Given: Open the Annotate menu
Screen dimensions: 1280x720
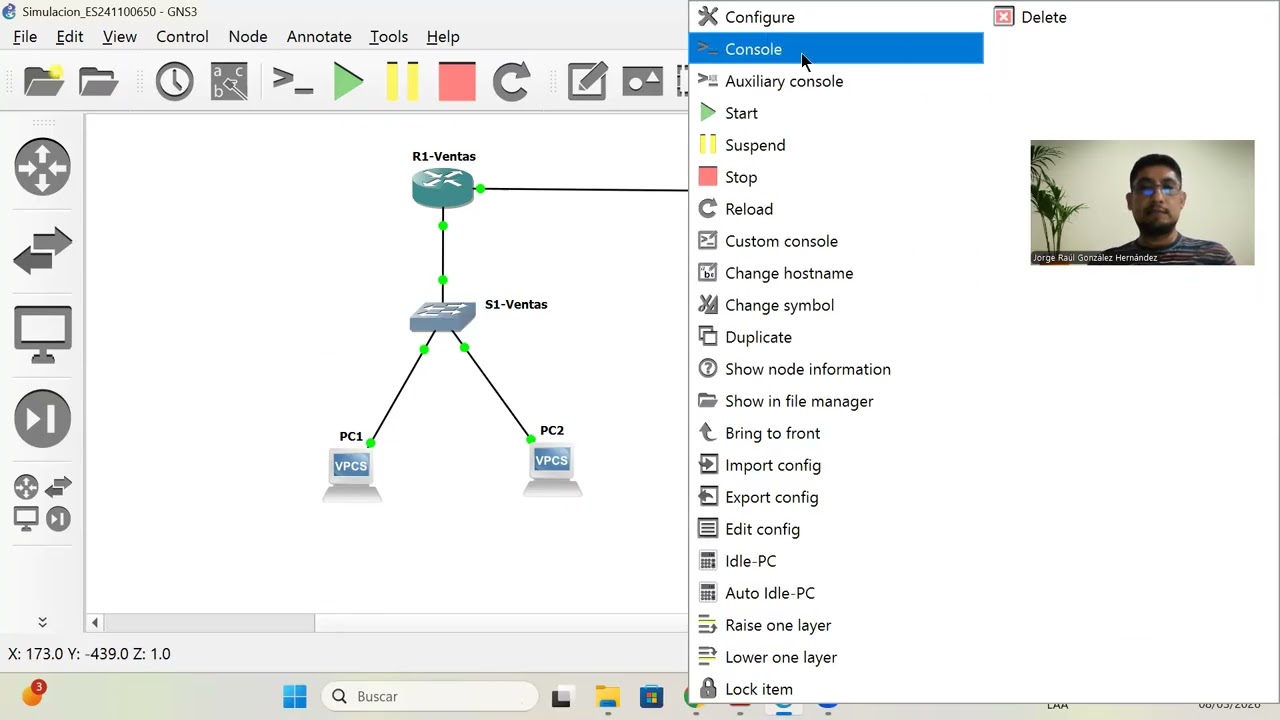Looking at the screenshot, I should point(319,36).
